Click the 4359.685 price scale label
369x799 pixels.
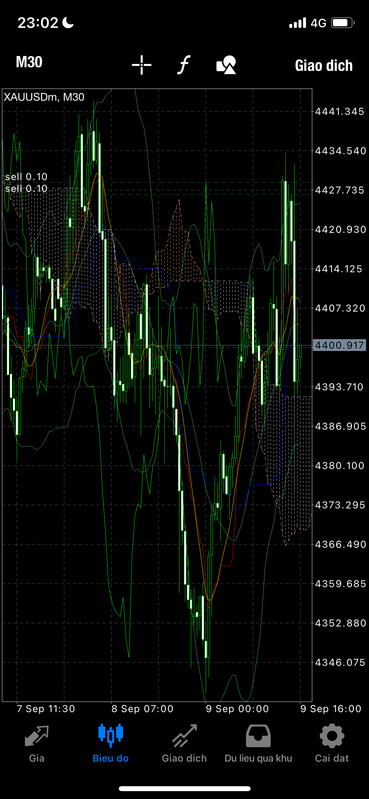coord(340,583)
